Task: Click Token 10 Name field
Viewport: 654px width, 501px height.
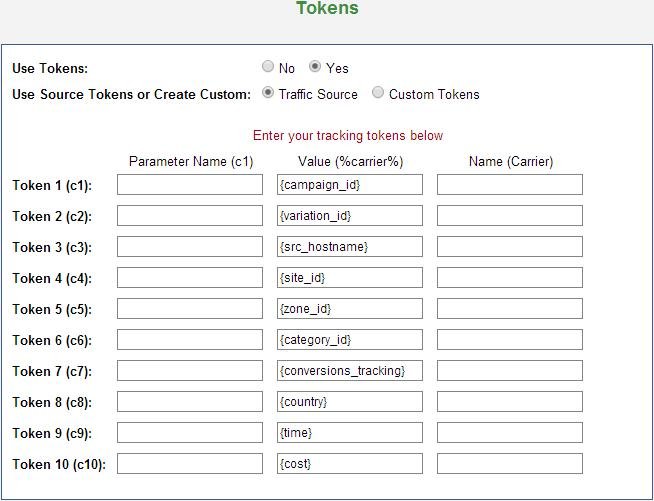Action: [510, 463]
